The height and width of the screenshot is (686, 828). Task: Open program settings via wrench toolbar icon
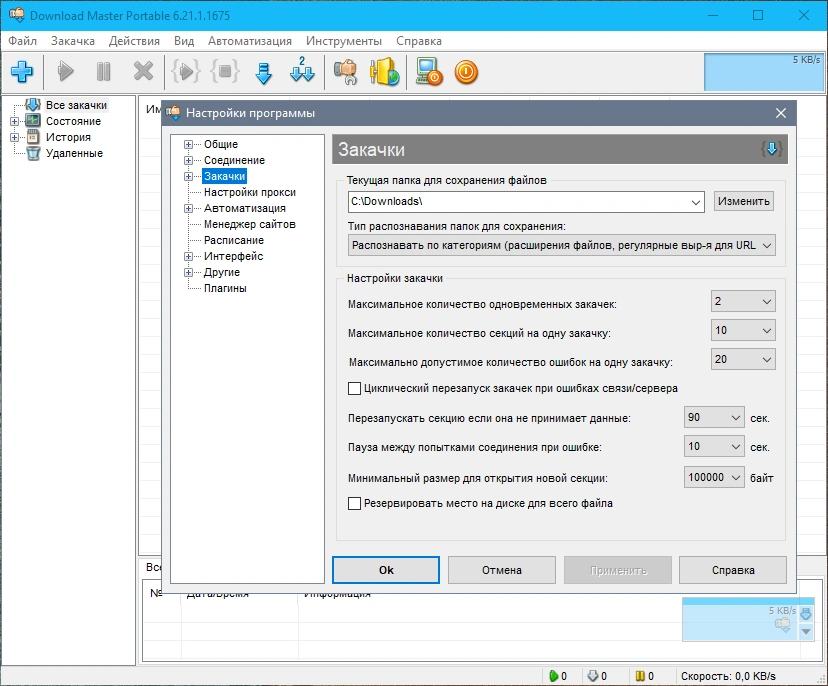tap(345, 71)
